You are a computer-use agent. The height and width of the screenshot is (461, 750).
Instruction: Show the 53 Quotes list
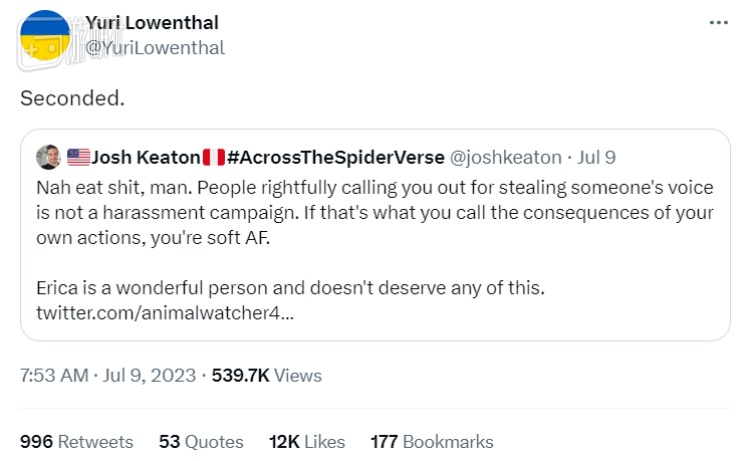click(x=201, y=441)
